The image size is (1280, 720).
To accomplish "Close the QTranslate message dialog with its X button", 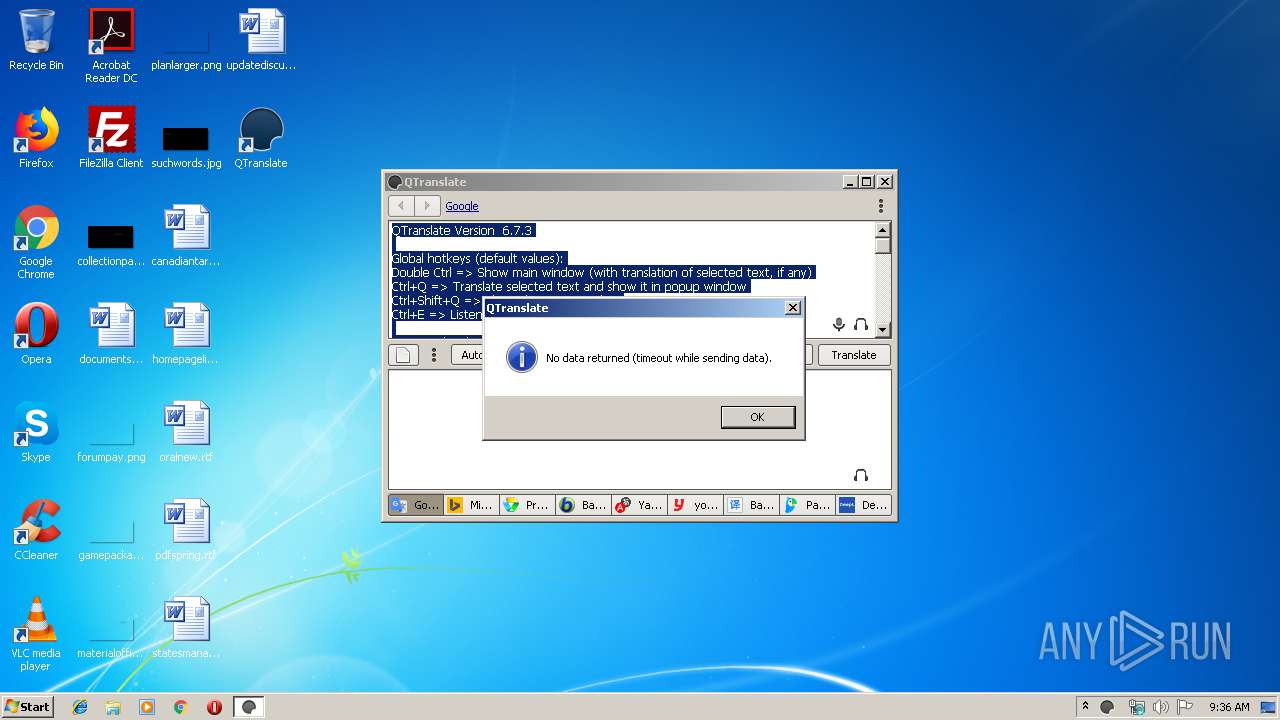I will tap(793, 308).
